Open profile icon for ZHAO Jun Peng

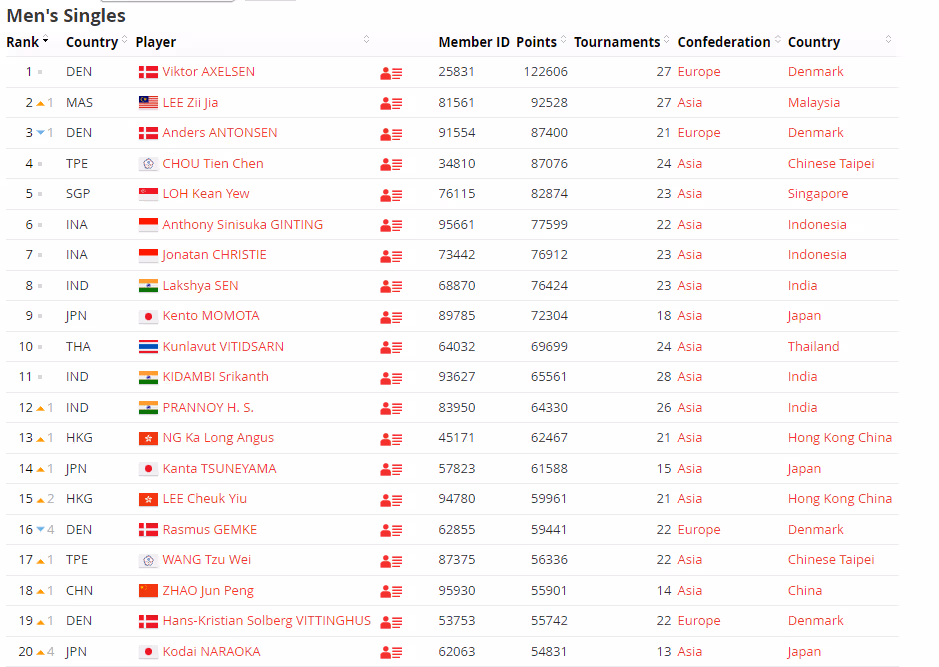391,591
